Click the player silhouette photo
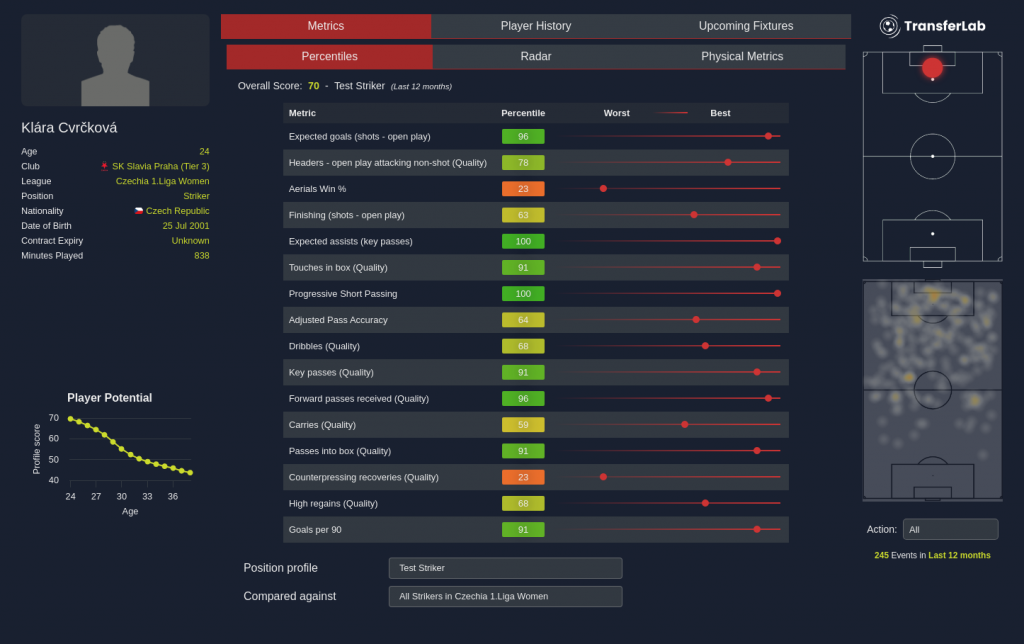1024x644 pixels. coord(115,62)
